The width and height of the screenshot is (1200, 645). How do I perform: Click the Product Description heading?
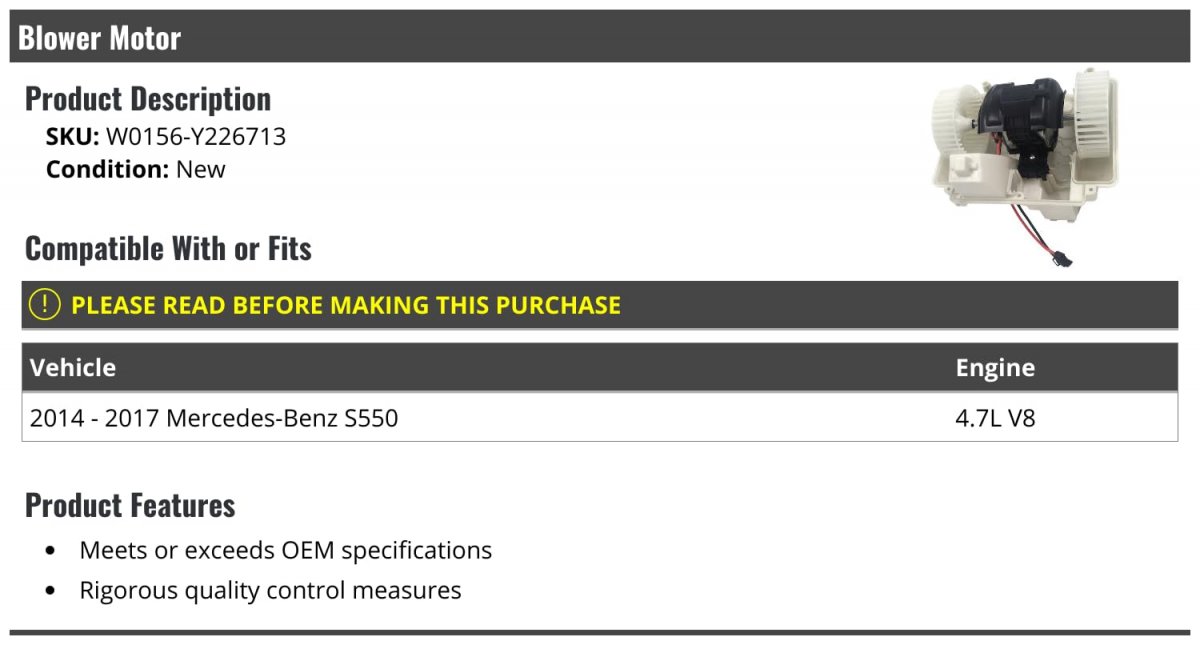[148, 99]
